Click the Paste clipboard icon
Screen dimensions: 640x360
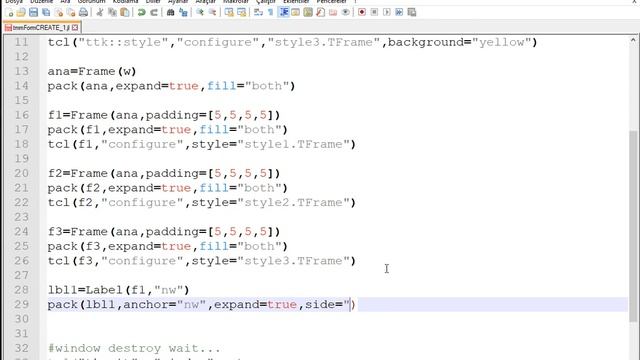tap(125, 12)
